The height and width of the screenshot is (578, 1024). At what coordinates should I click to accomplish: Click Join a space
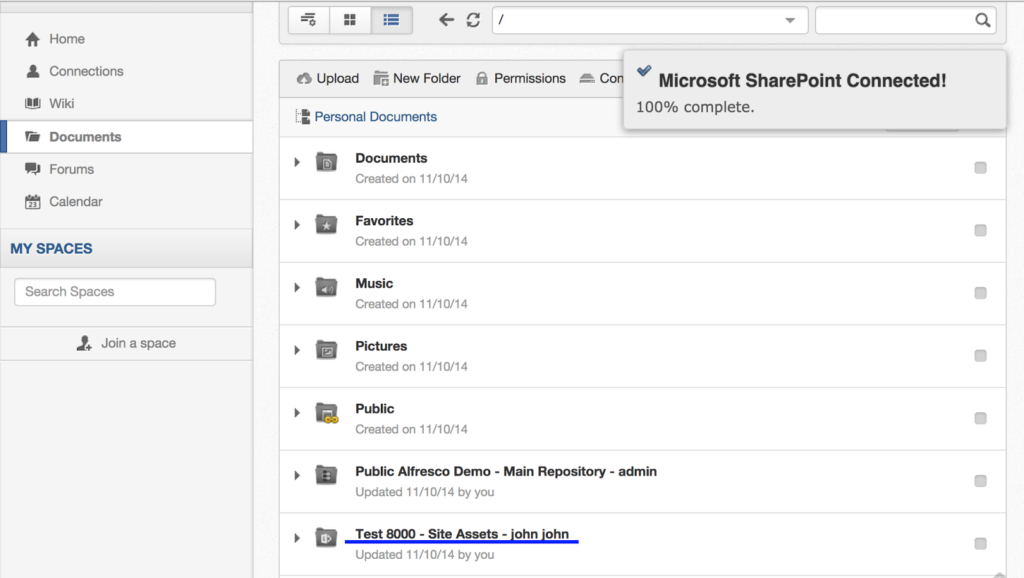point(128,342)
